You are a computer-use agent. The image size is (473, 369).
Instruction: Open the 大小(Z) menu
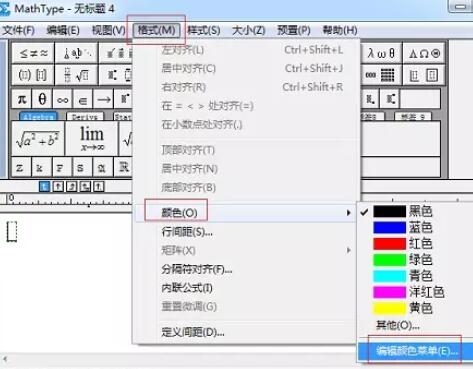coord(249,30)
